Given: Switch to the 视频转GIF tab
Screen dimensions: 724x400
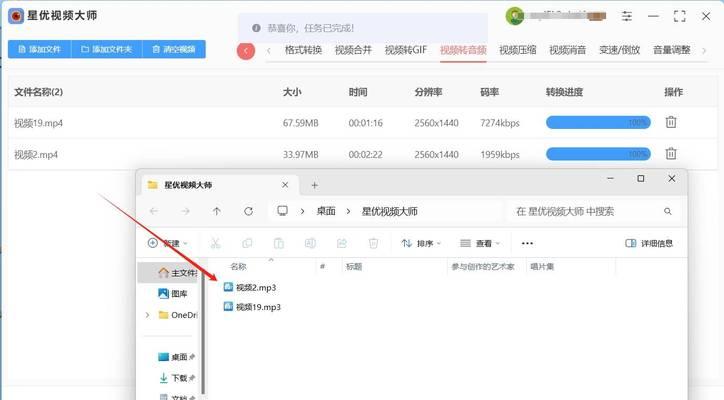Looking at the screenshot, I should pyautogui.click(x=406, y=50).
